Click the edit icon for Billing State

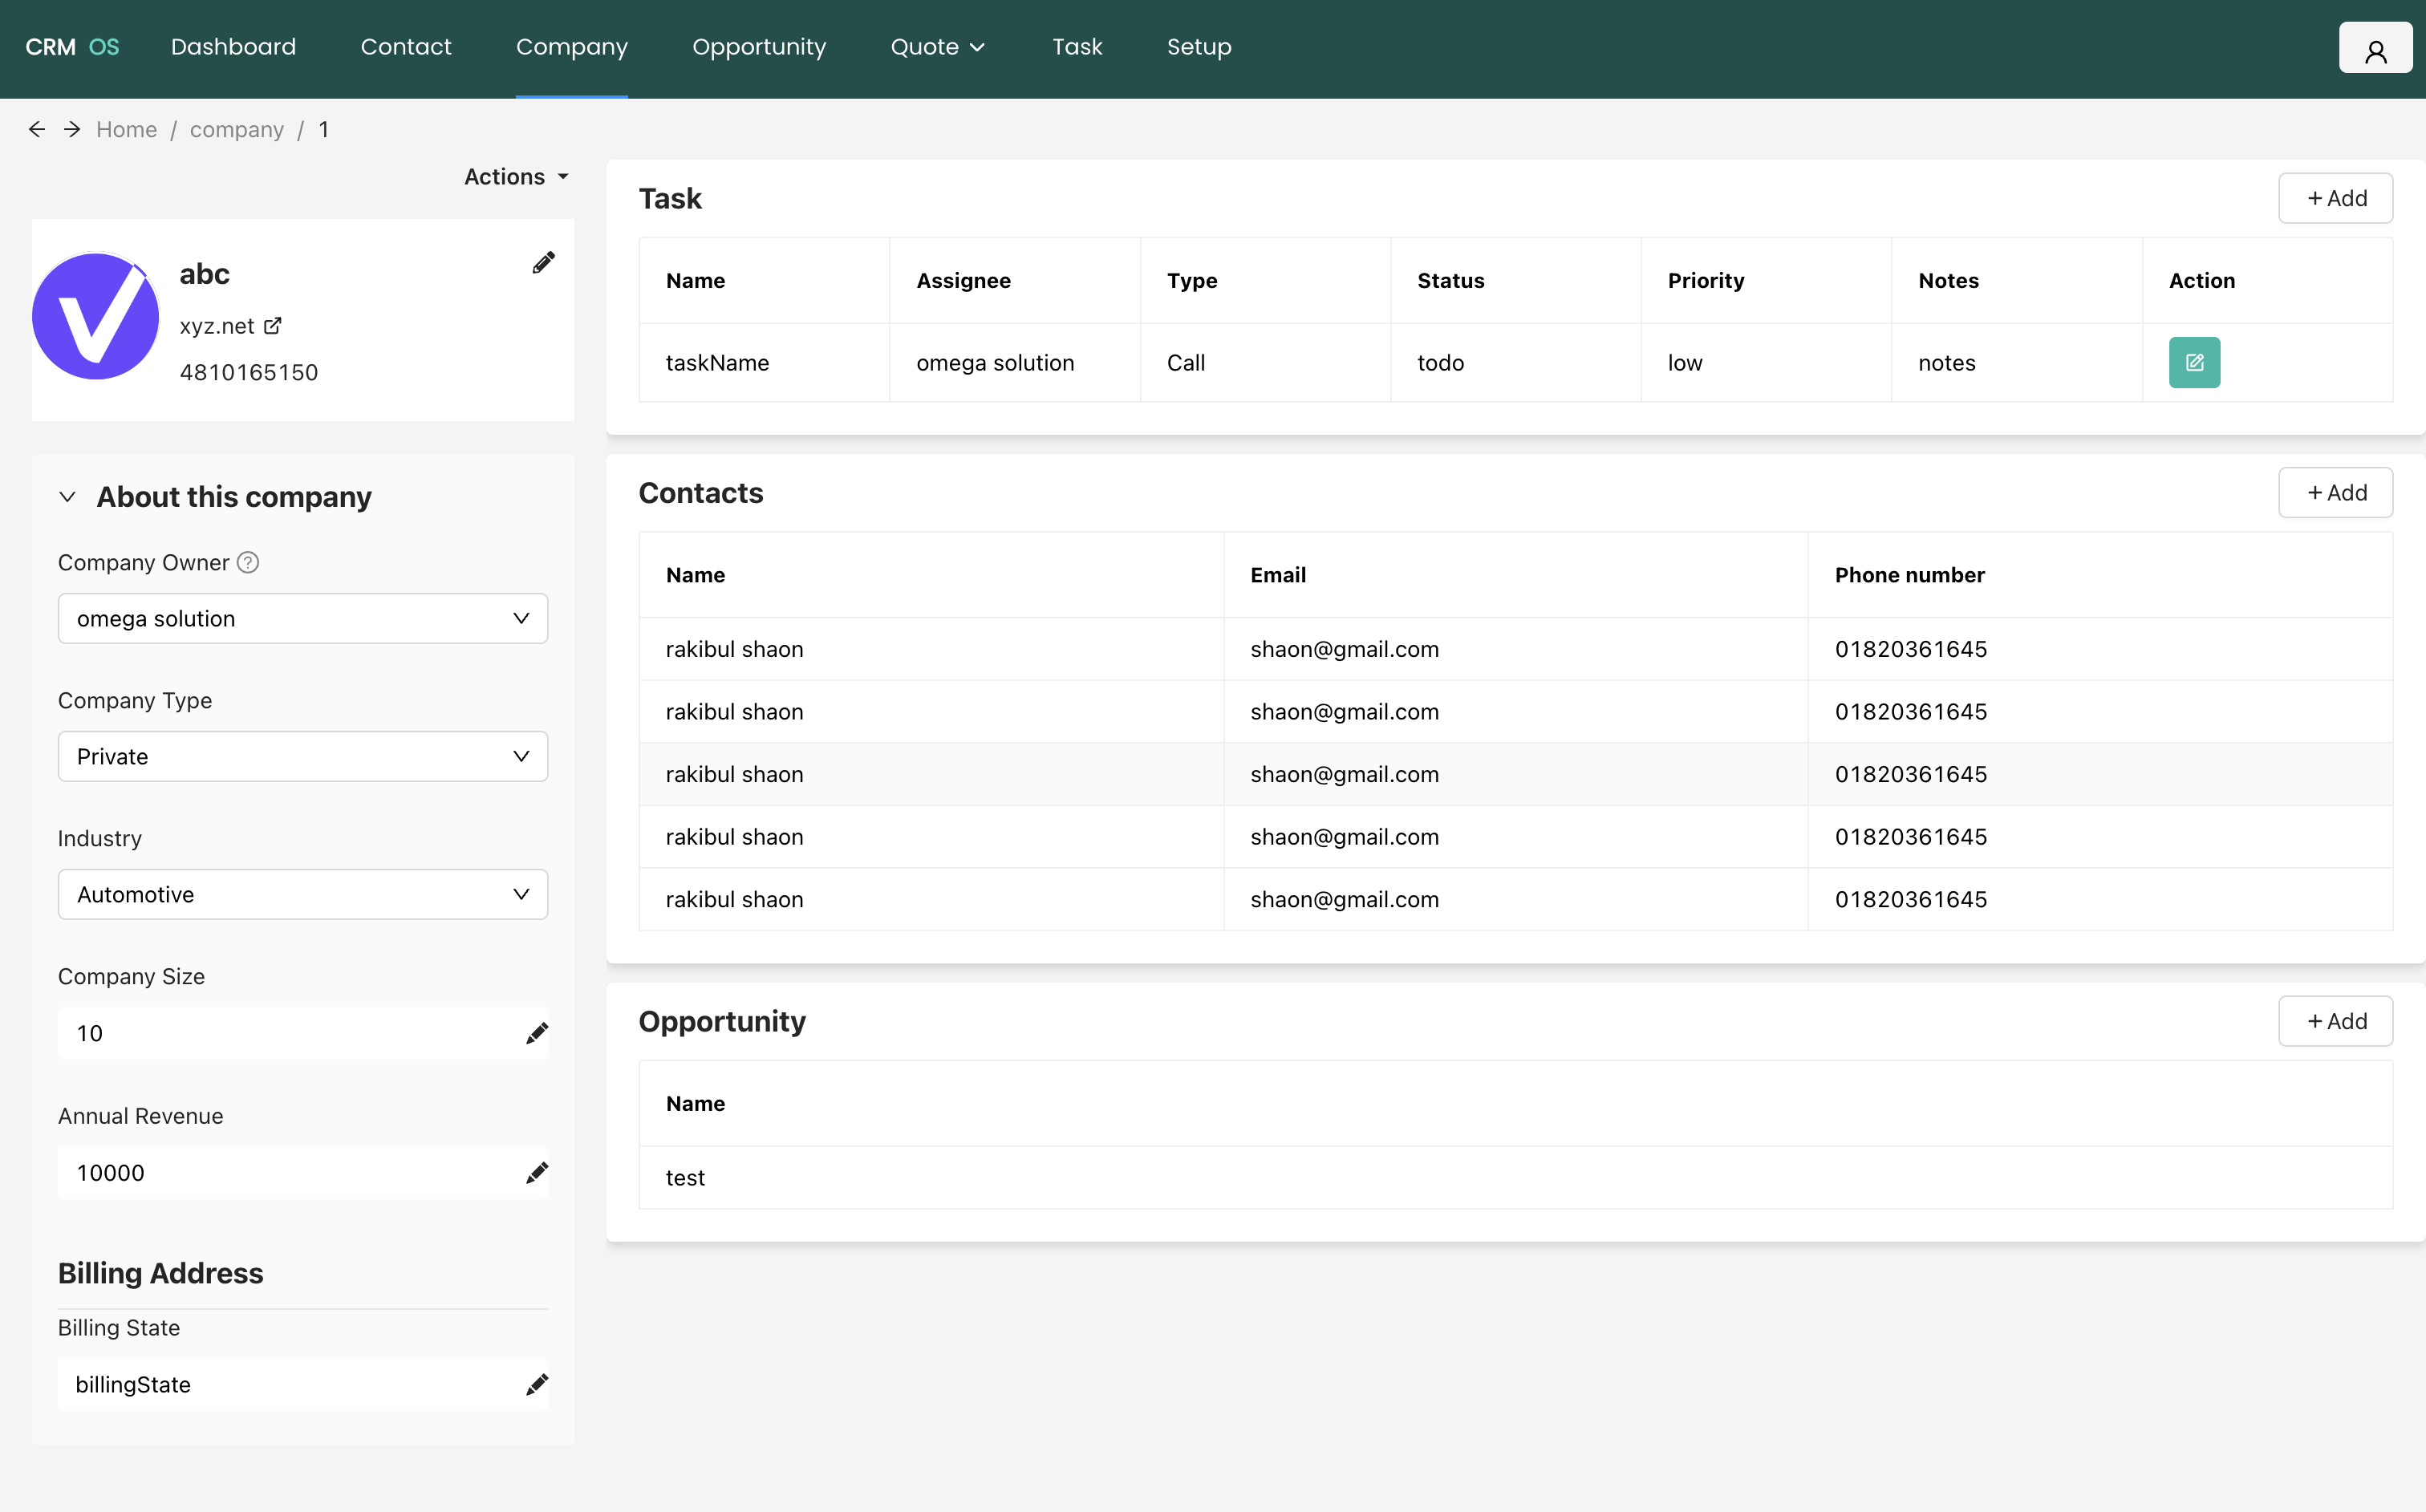pyautogui.click(x=537, y=1384)
